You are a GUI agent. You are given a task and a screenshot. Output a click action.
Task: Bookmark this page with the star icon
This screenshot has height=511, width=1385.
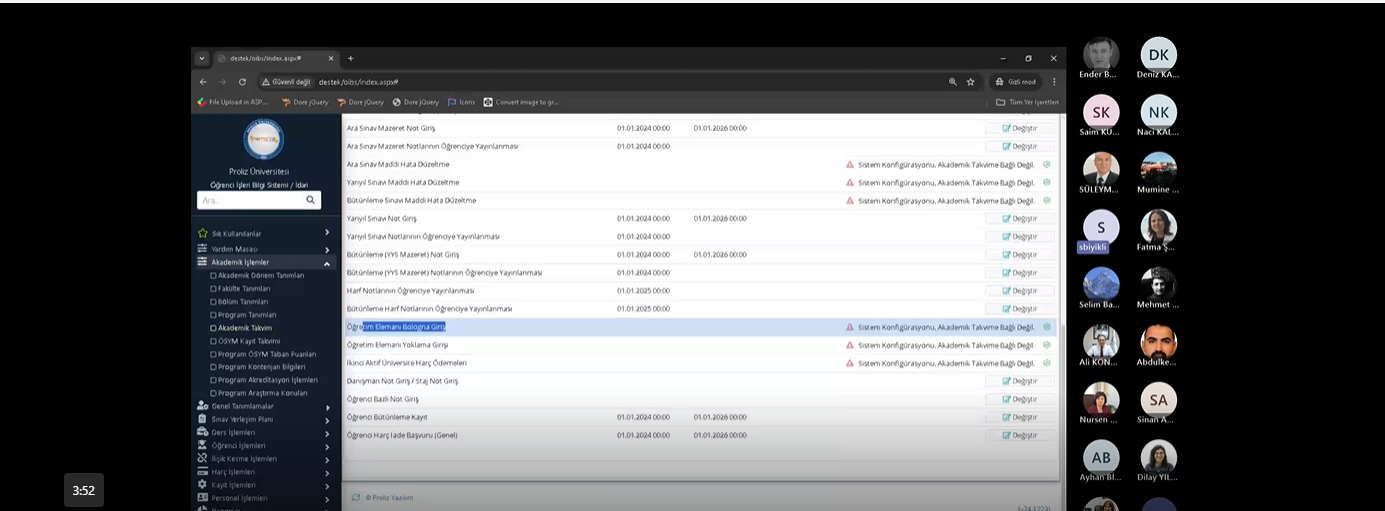(x=970, y=82)
